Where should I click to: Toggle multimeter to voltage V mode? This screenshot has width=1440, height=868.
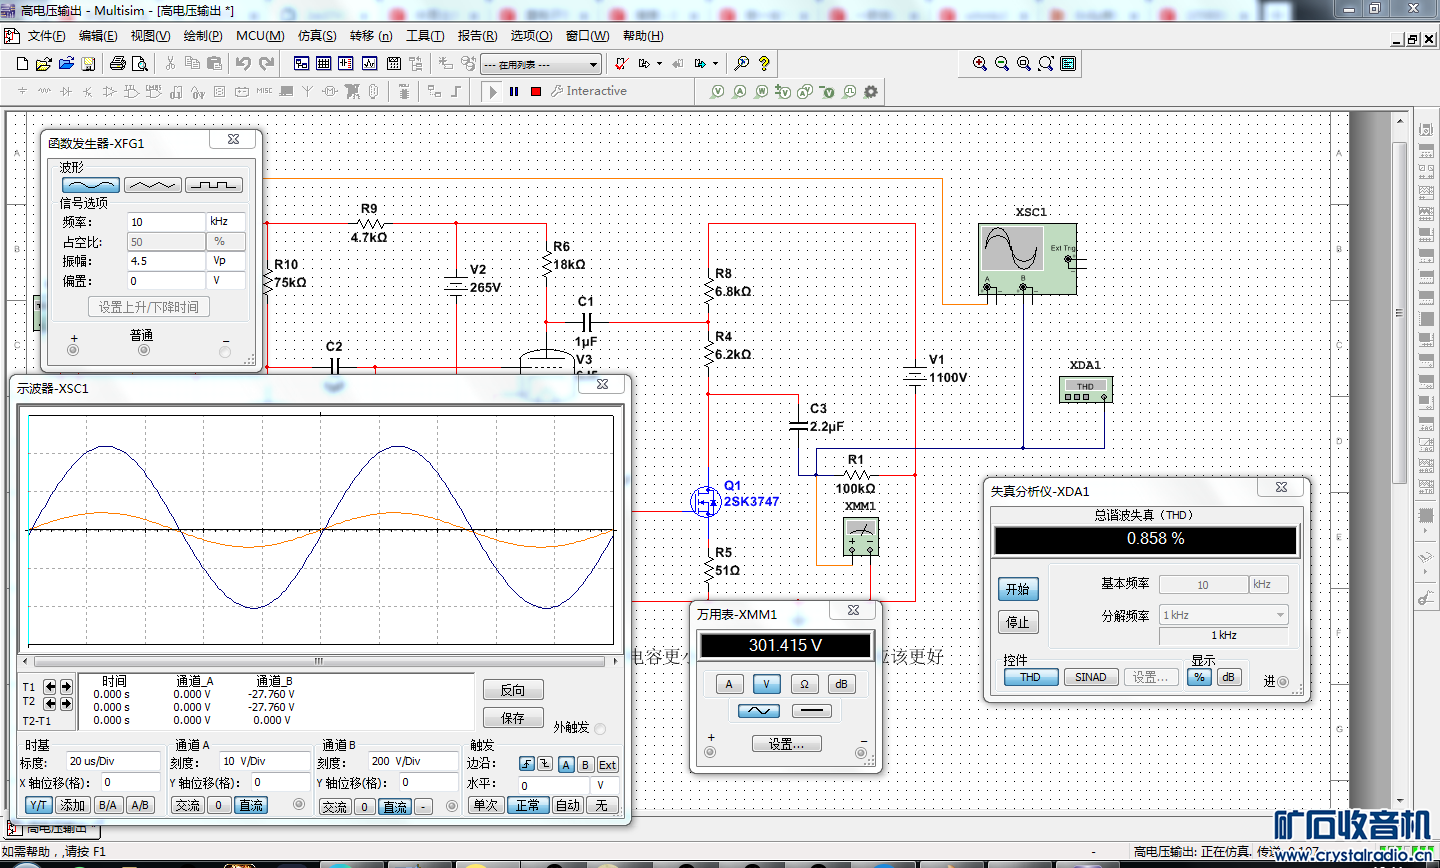pyautogui.click(x=766, y=684)
